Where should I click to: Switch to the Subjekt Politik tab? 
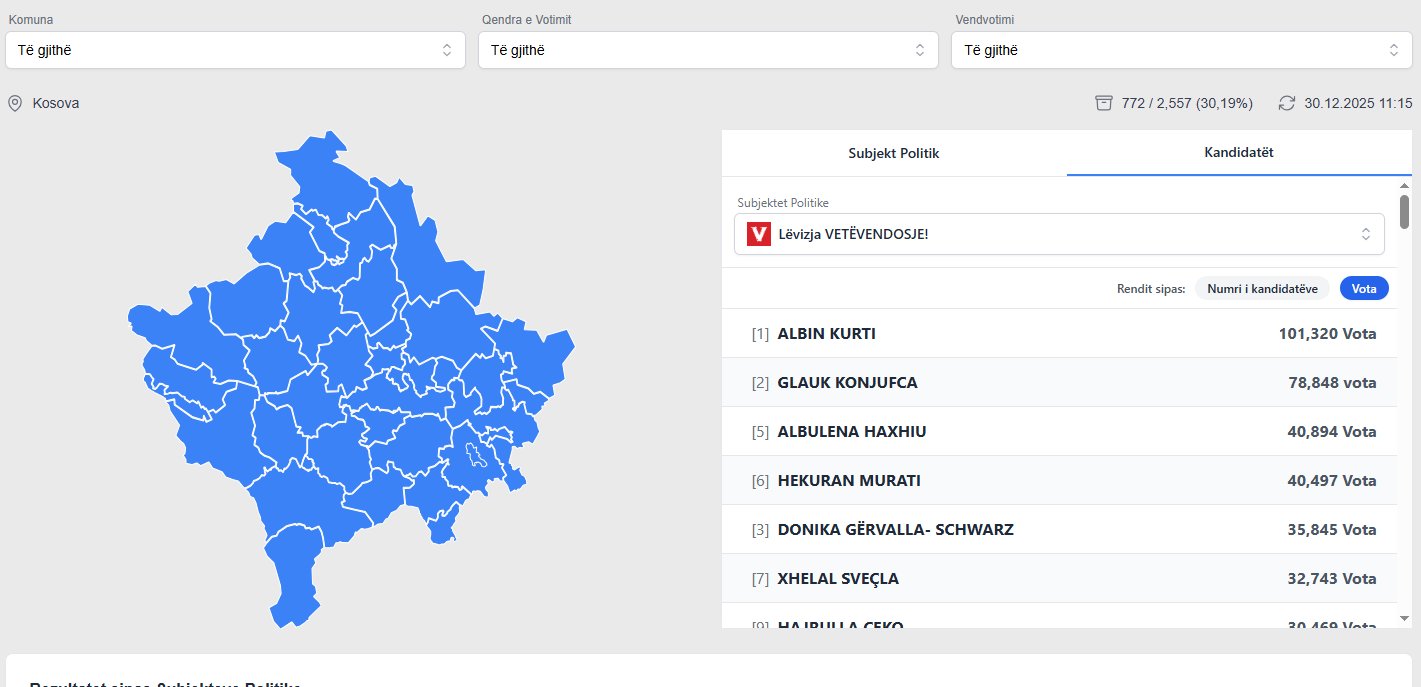tap(893, 154)
